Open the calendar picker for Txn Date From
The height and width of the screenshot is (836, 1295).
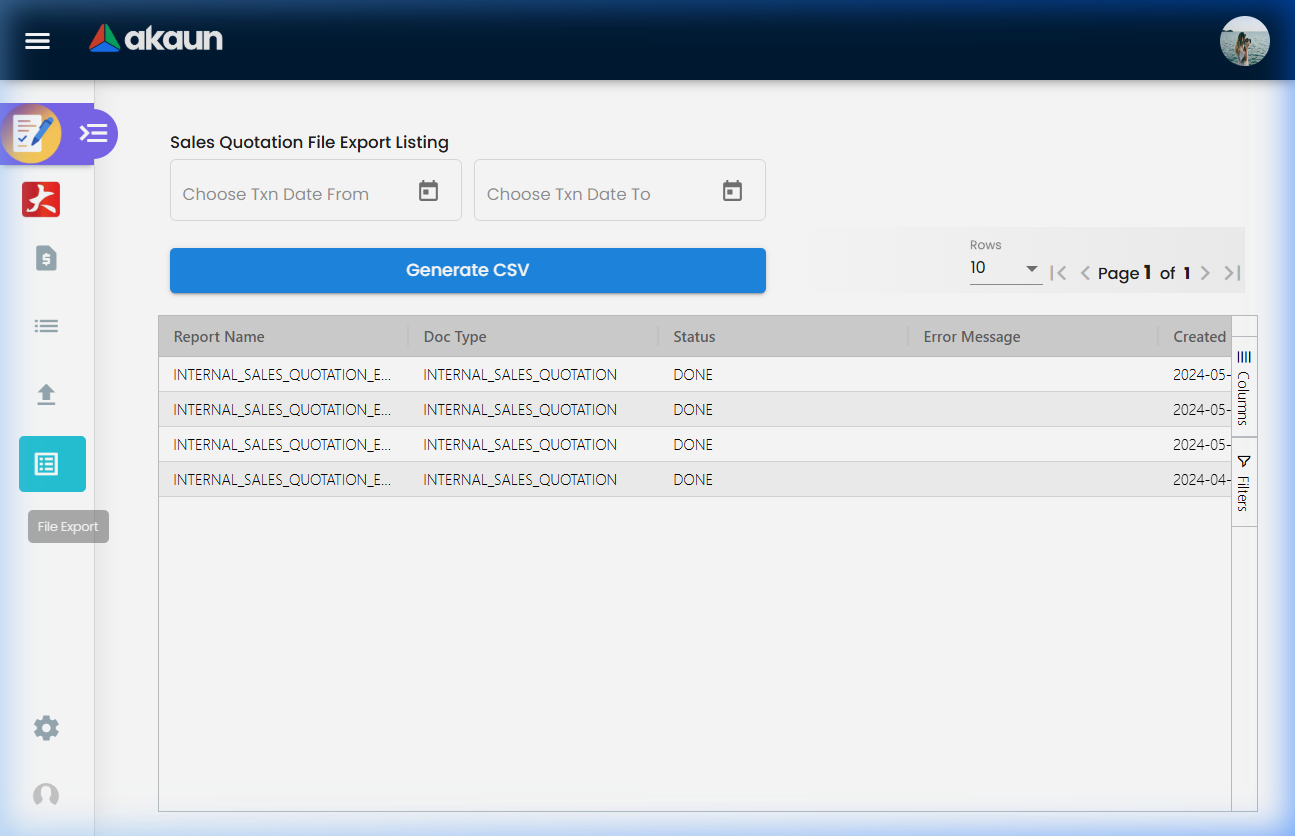click(x=428, y=189)
